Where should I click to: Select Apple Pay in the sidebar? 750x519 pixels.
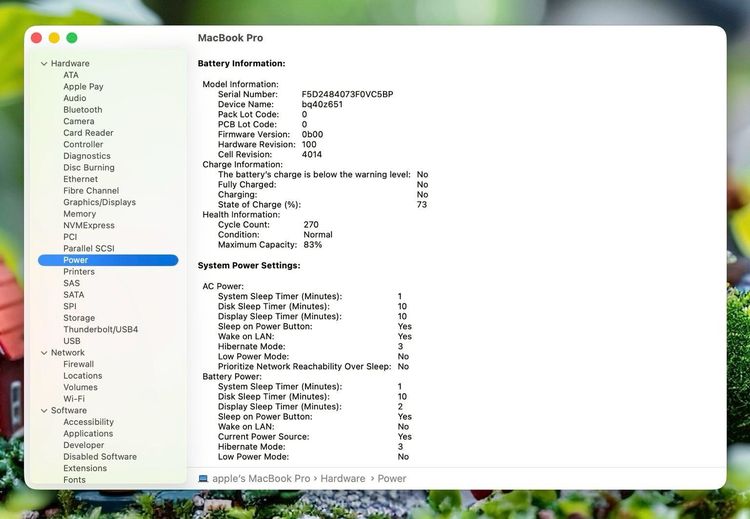[83, 87]
